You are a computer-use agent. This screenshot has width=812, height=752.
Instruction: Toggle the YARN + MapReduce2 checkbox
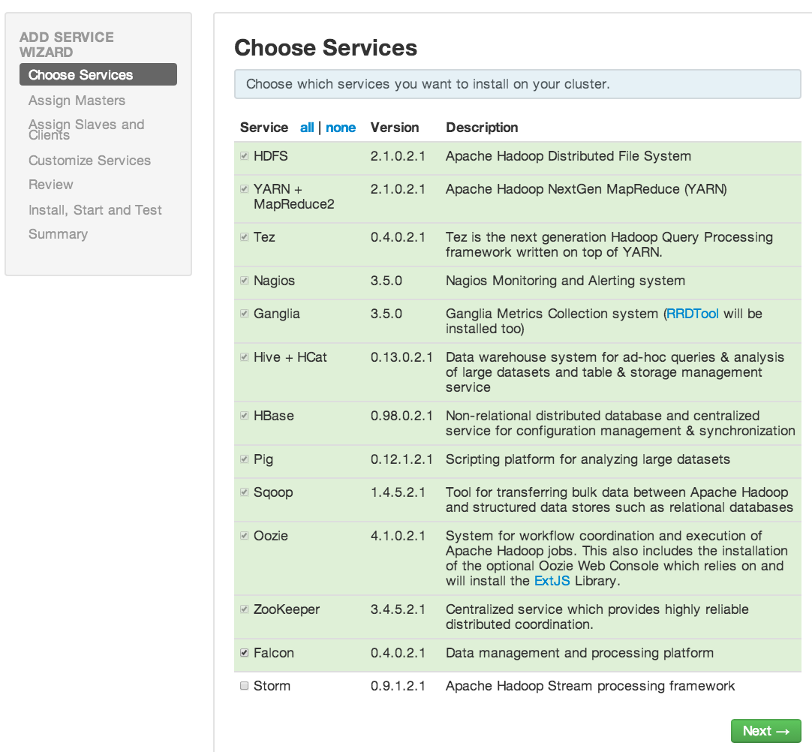pos(244,189)
